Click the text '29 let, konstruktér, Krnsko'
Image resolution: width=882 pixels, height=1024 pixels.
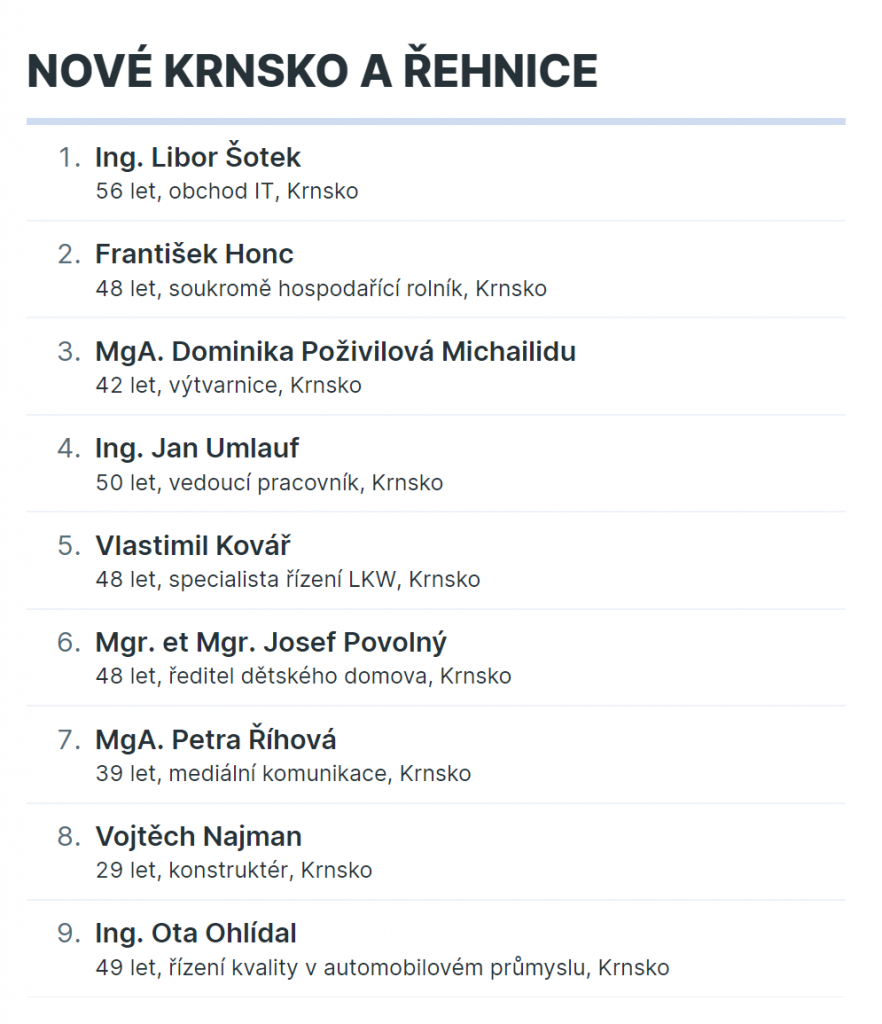pyautogui.click(x=234, y=870)
